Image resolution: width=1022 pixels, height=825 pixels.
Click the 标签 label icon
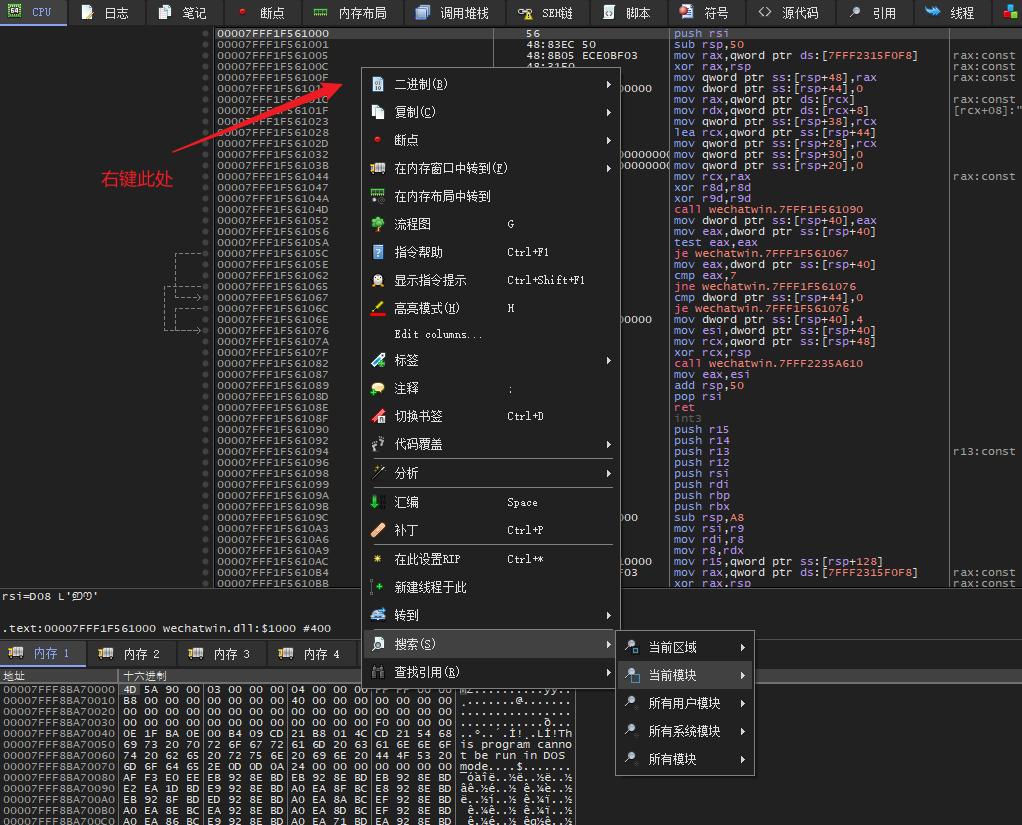click(378, 360)
